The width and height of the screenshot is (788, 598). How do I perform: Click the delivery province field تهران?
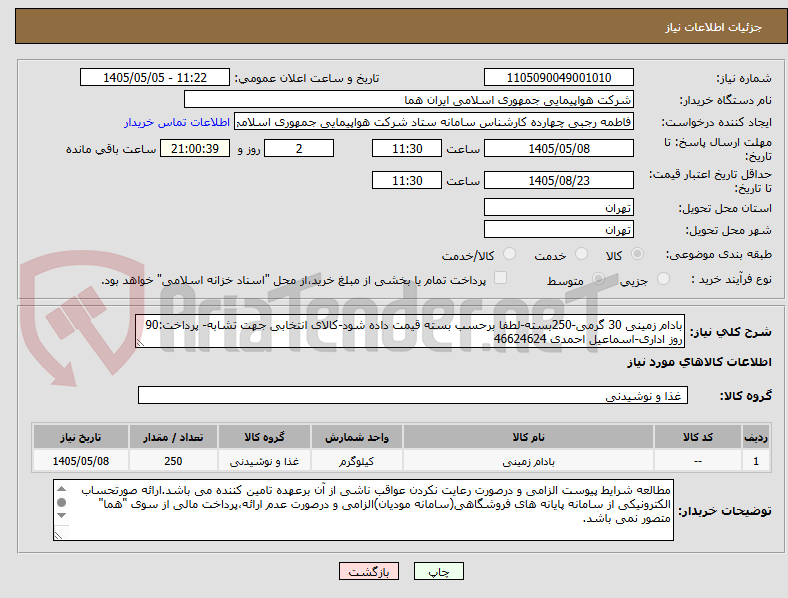(x=558, y=208)
